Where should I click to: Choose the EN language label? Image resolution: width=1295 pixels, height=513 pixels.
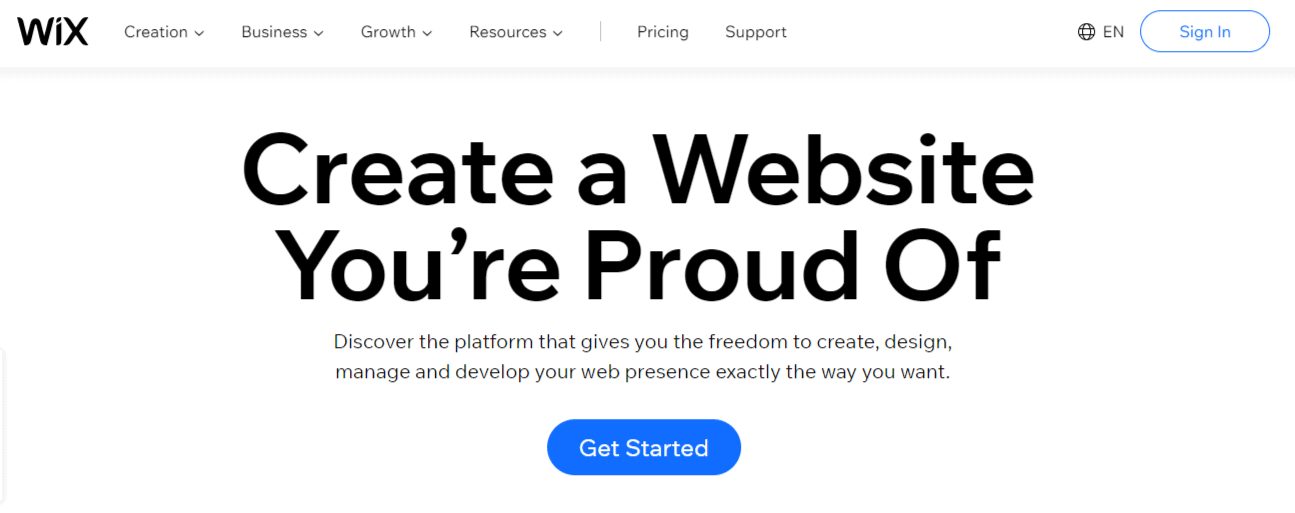(x=1113, y=32)
